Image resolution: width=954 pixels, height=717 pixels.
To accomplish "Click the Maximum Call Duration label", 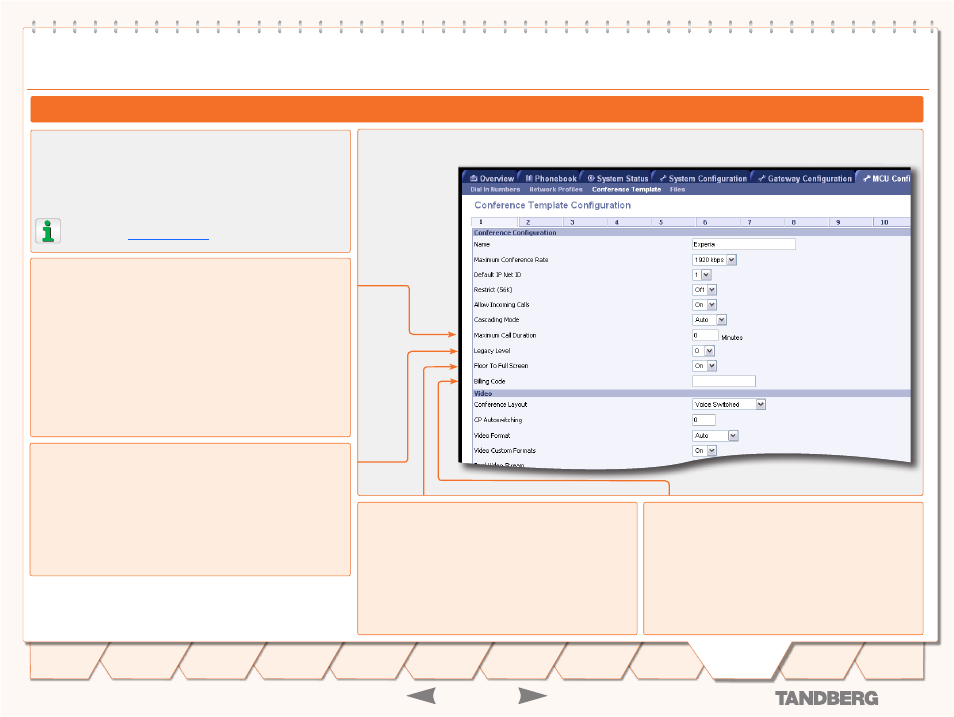I will point(505,335).
